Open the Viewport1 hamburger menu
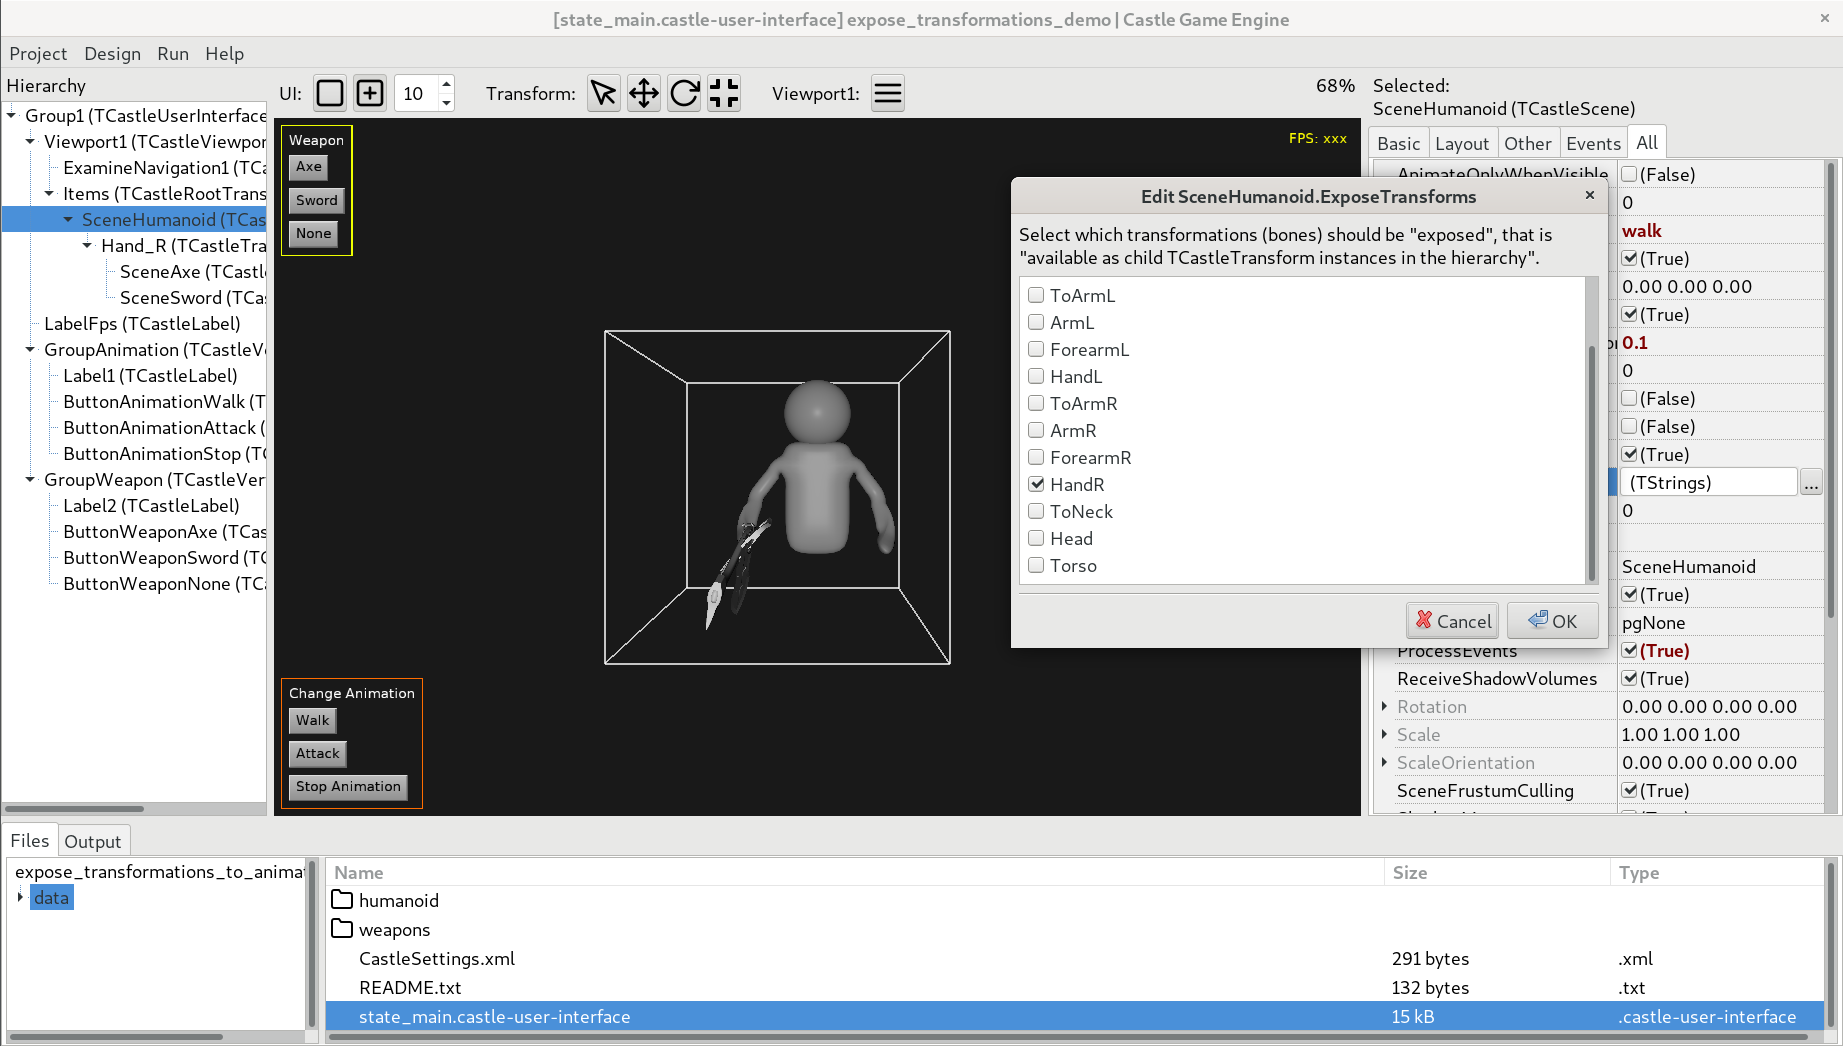The image size is (1843, 1046). coord(888,93)
